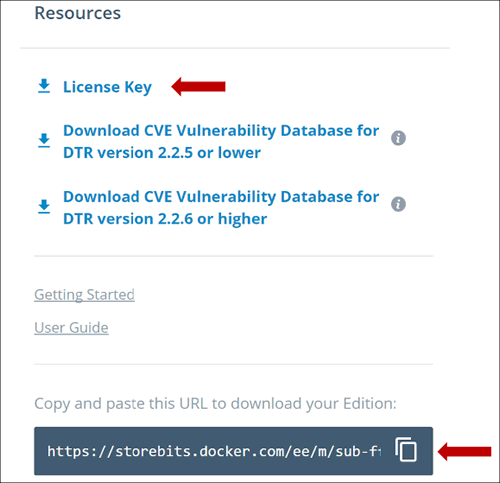Show info for DTR 2.2.5 or lower database
Image resolution: width=500 pixels, height=483 pixels.
[398, 138]
